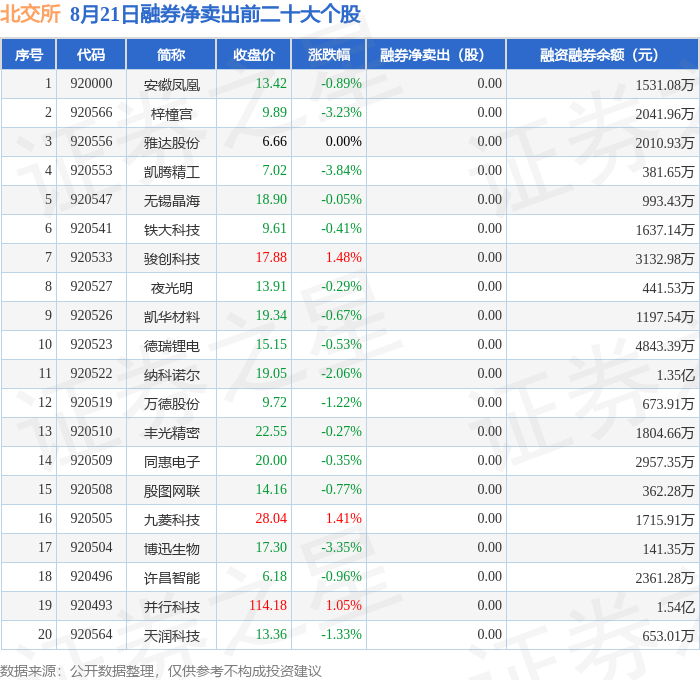Open stock name 雅达股份
The image size is (700, 680).
[172, 143]
